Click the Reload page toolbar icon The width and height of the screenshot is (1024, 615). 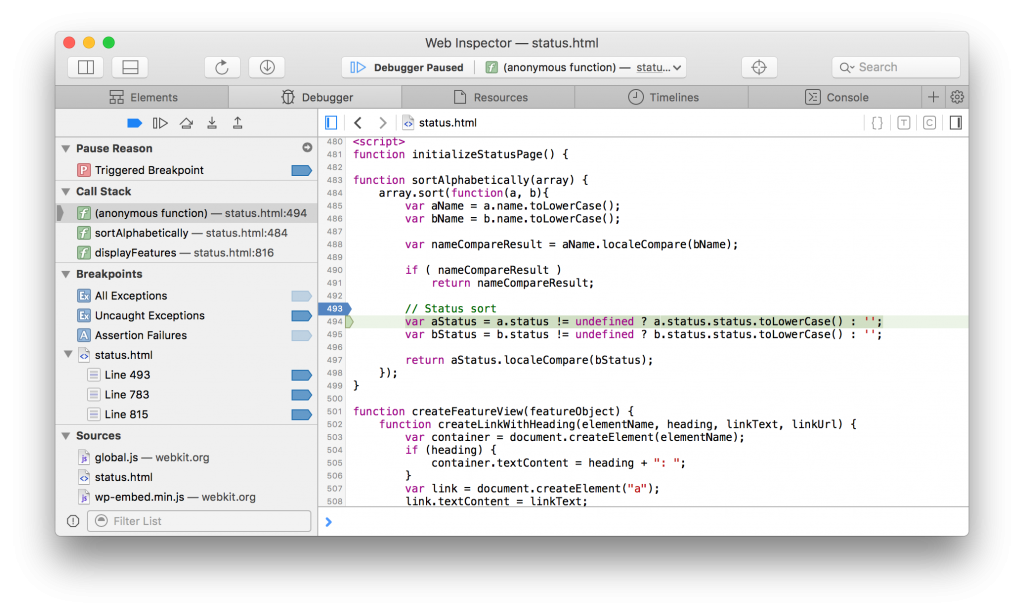[x=222, y=67]
